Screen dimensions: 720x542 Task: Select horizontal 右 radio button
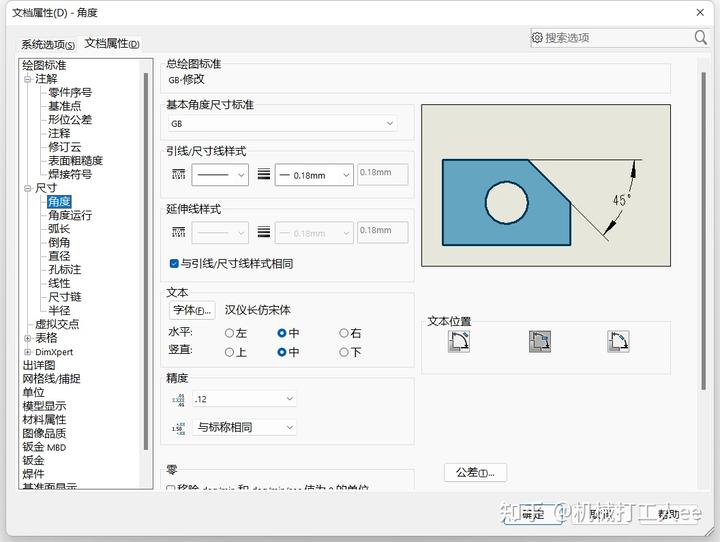click(344, 333)
